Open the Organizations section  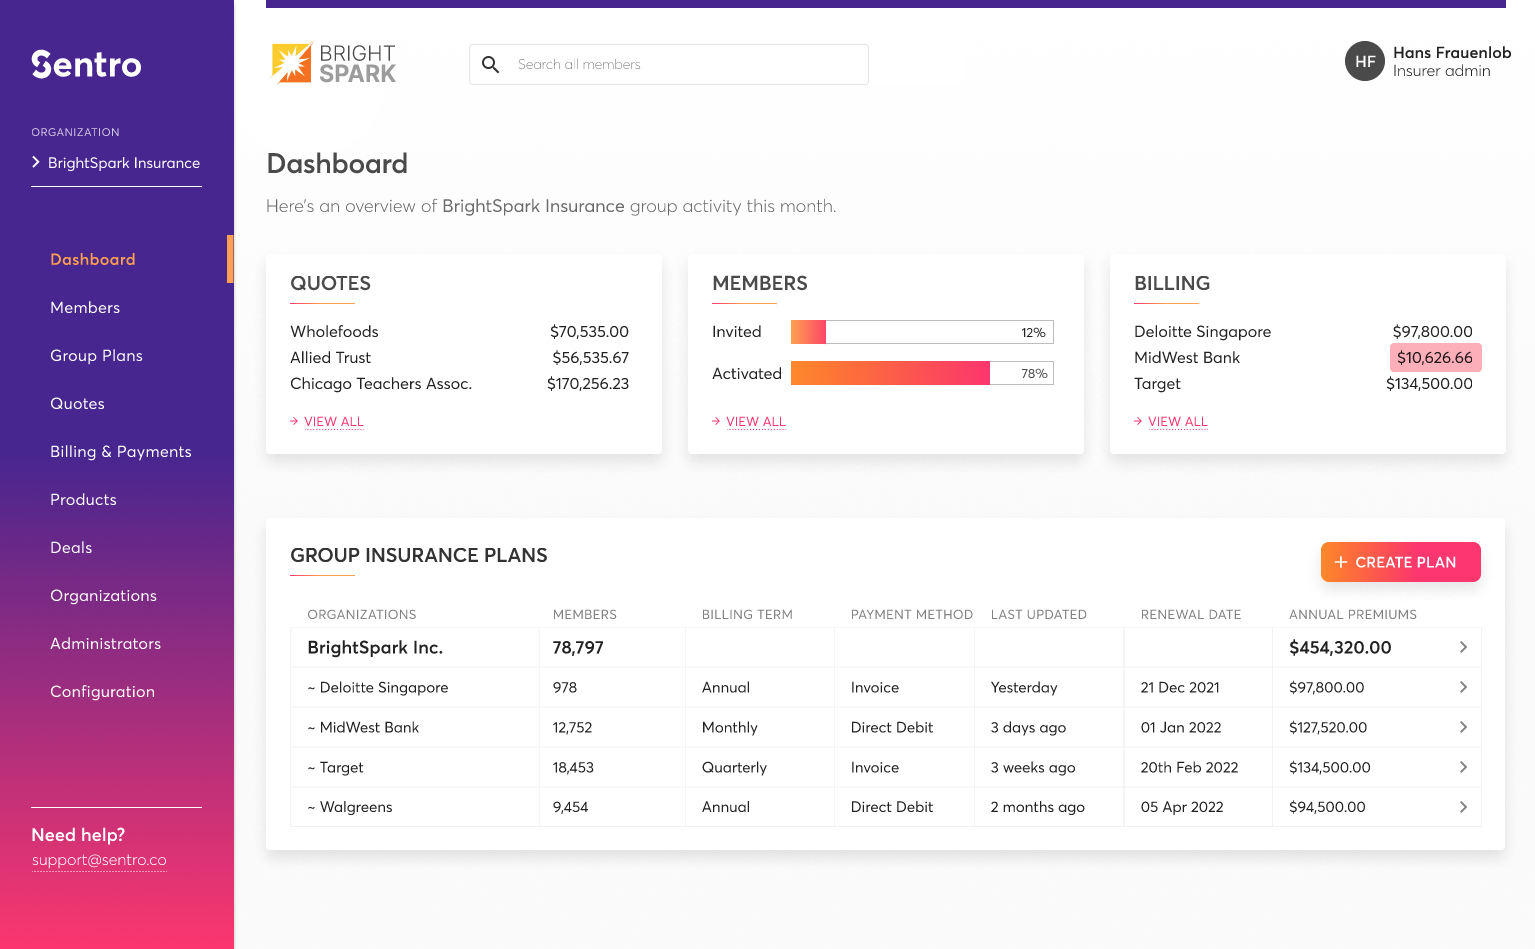pyautogui.click(x=103, y=595)
